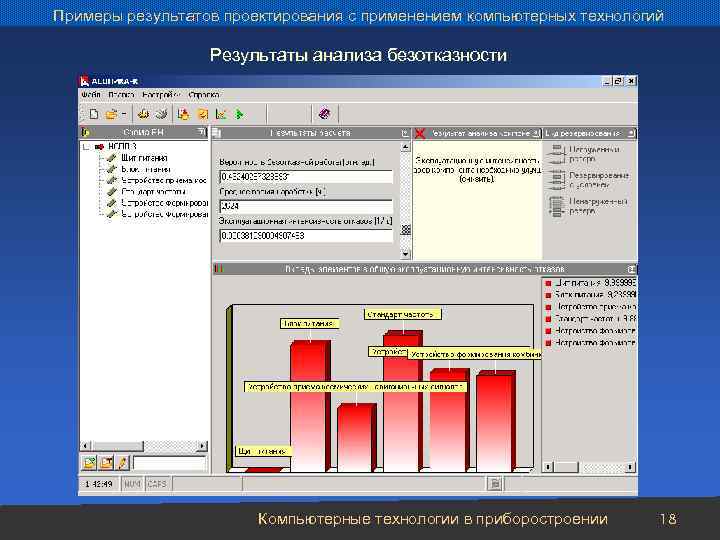Click pin button on reservation type header
This screenshot has width=720, height=540.
(631, 134)
